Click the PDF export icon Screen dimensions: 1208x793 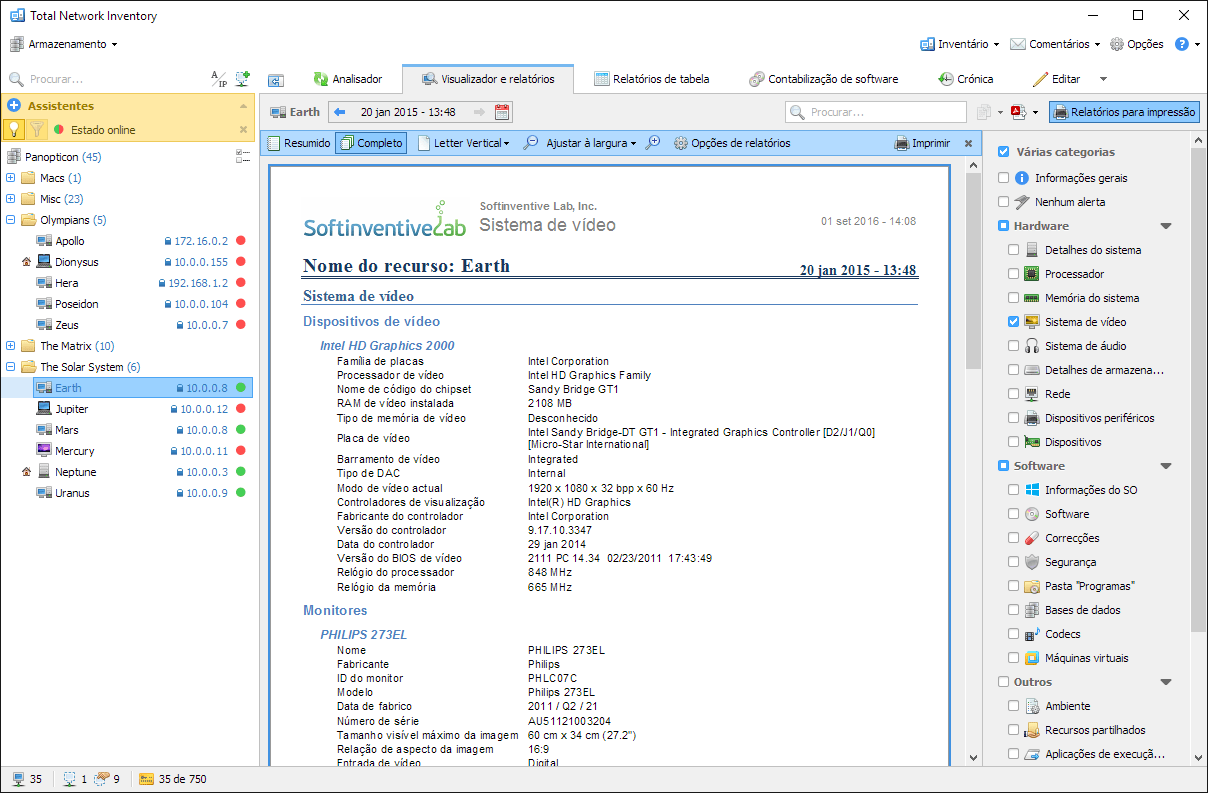(1019, 112)
